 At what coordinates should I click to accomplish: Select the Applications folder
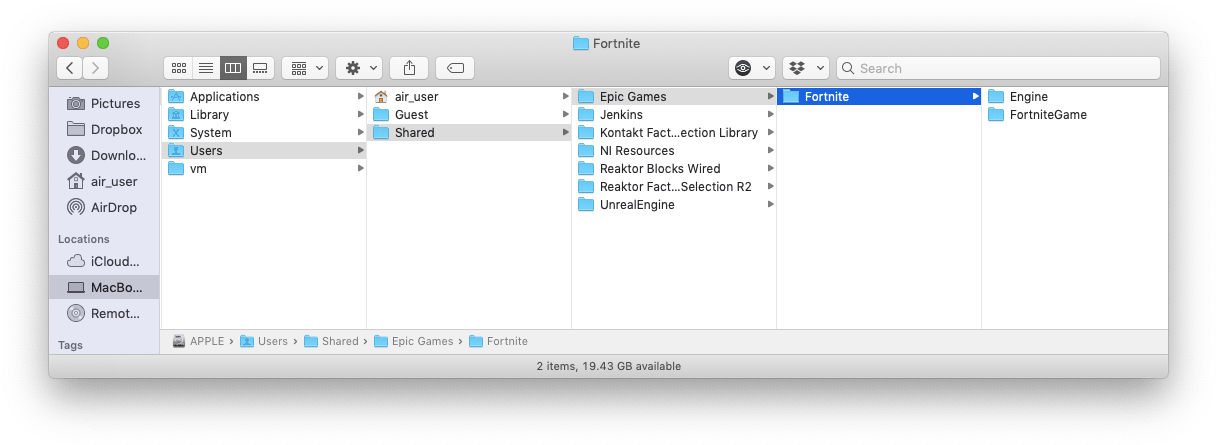pyautogui.click(x=264, y=96)
